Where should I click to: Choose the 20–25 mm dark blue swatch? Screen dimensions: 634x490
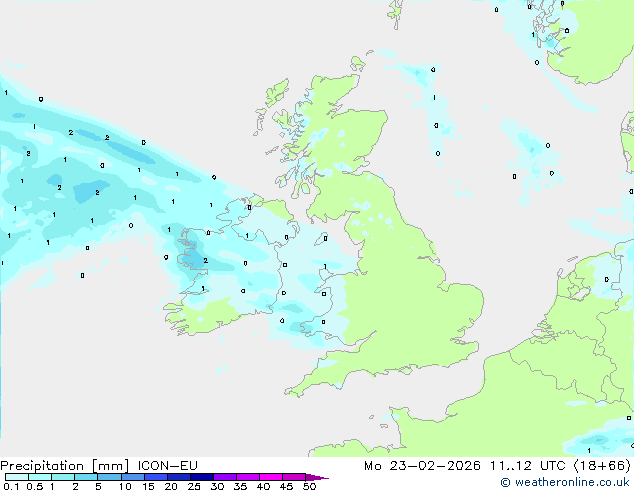(179, 477)
